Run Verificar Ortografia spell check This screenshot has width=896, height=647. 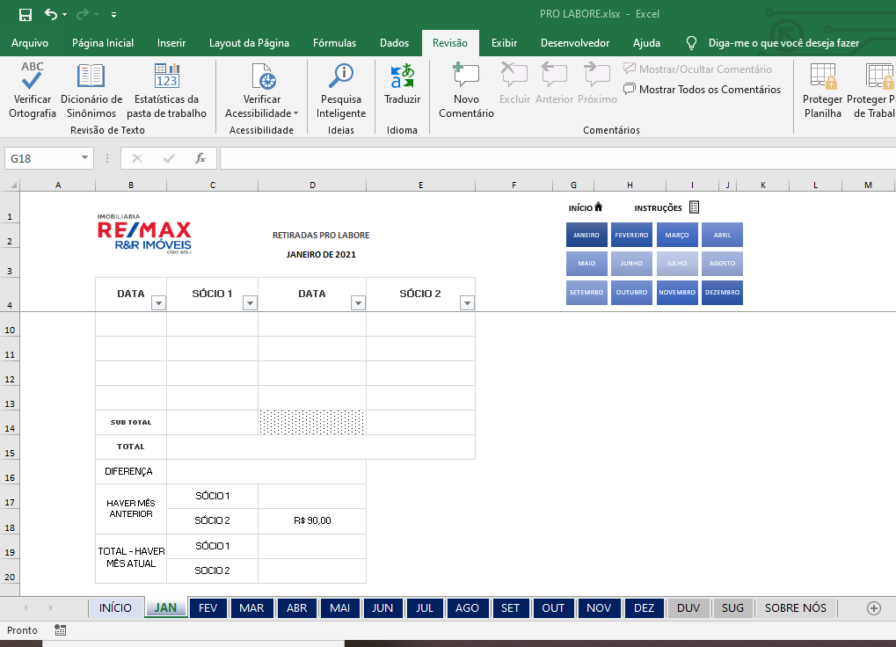[33, 90]
